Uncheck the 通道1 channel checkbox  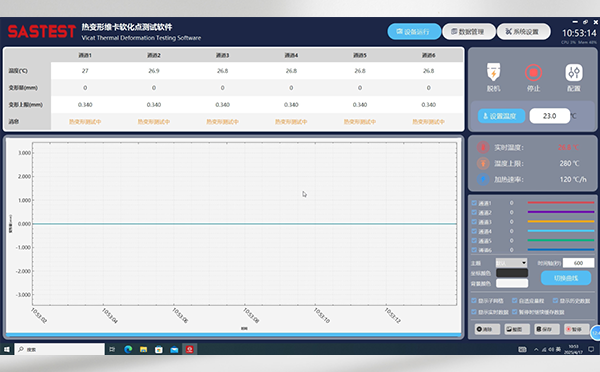[474, 203]
